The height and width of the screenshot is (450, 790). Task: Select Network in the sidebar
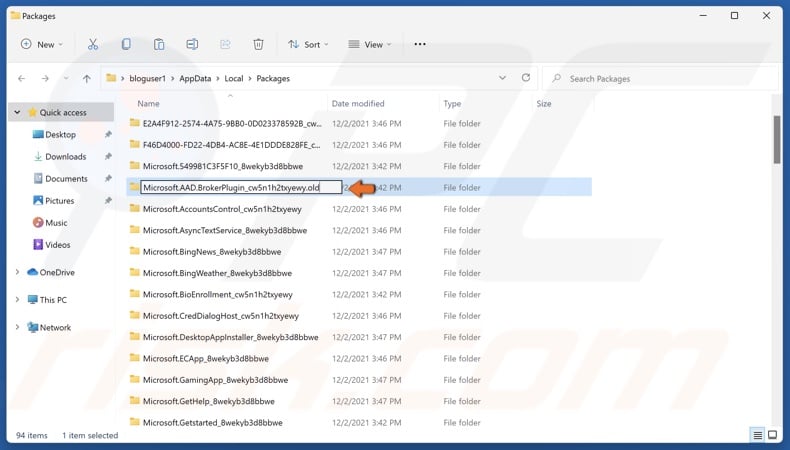pyautogui.click(x=55, y=328)
